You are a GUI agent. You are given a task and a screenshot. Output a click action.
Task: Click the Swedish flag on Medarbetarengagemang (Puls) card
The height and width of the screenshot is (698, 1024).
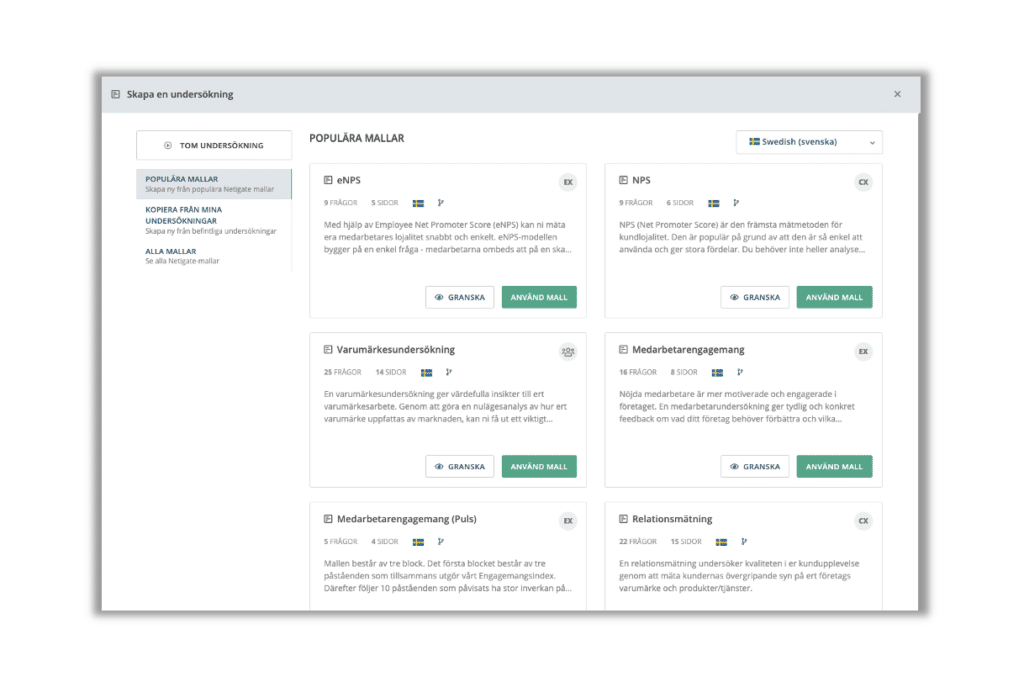tap(418, 542)
